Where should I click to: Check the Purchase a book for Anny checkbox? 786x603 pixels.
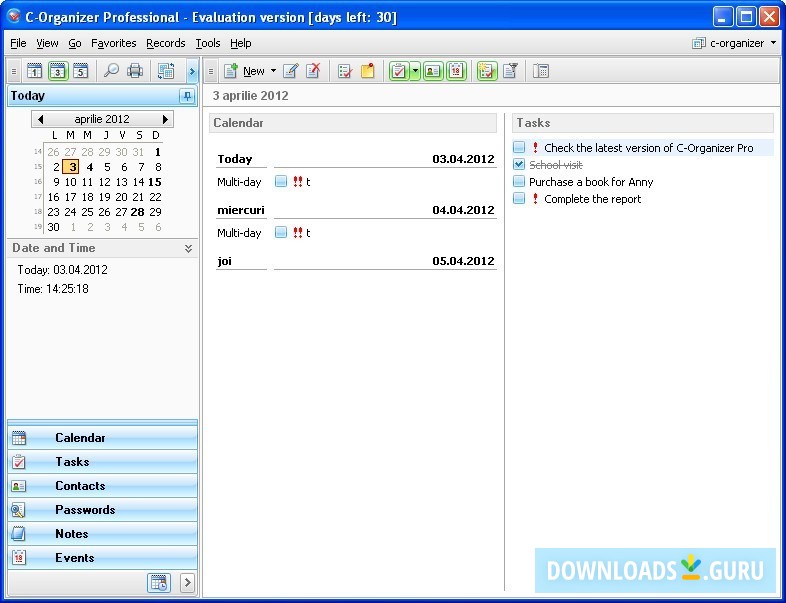(x=519, y=181)
